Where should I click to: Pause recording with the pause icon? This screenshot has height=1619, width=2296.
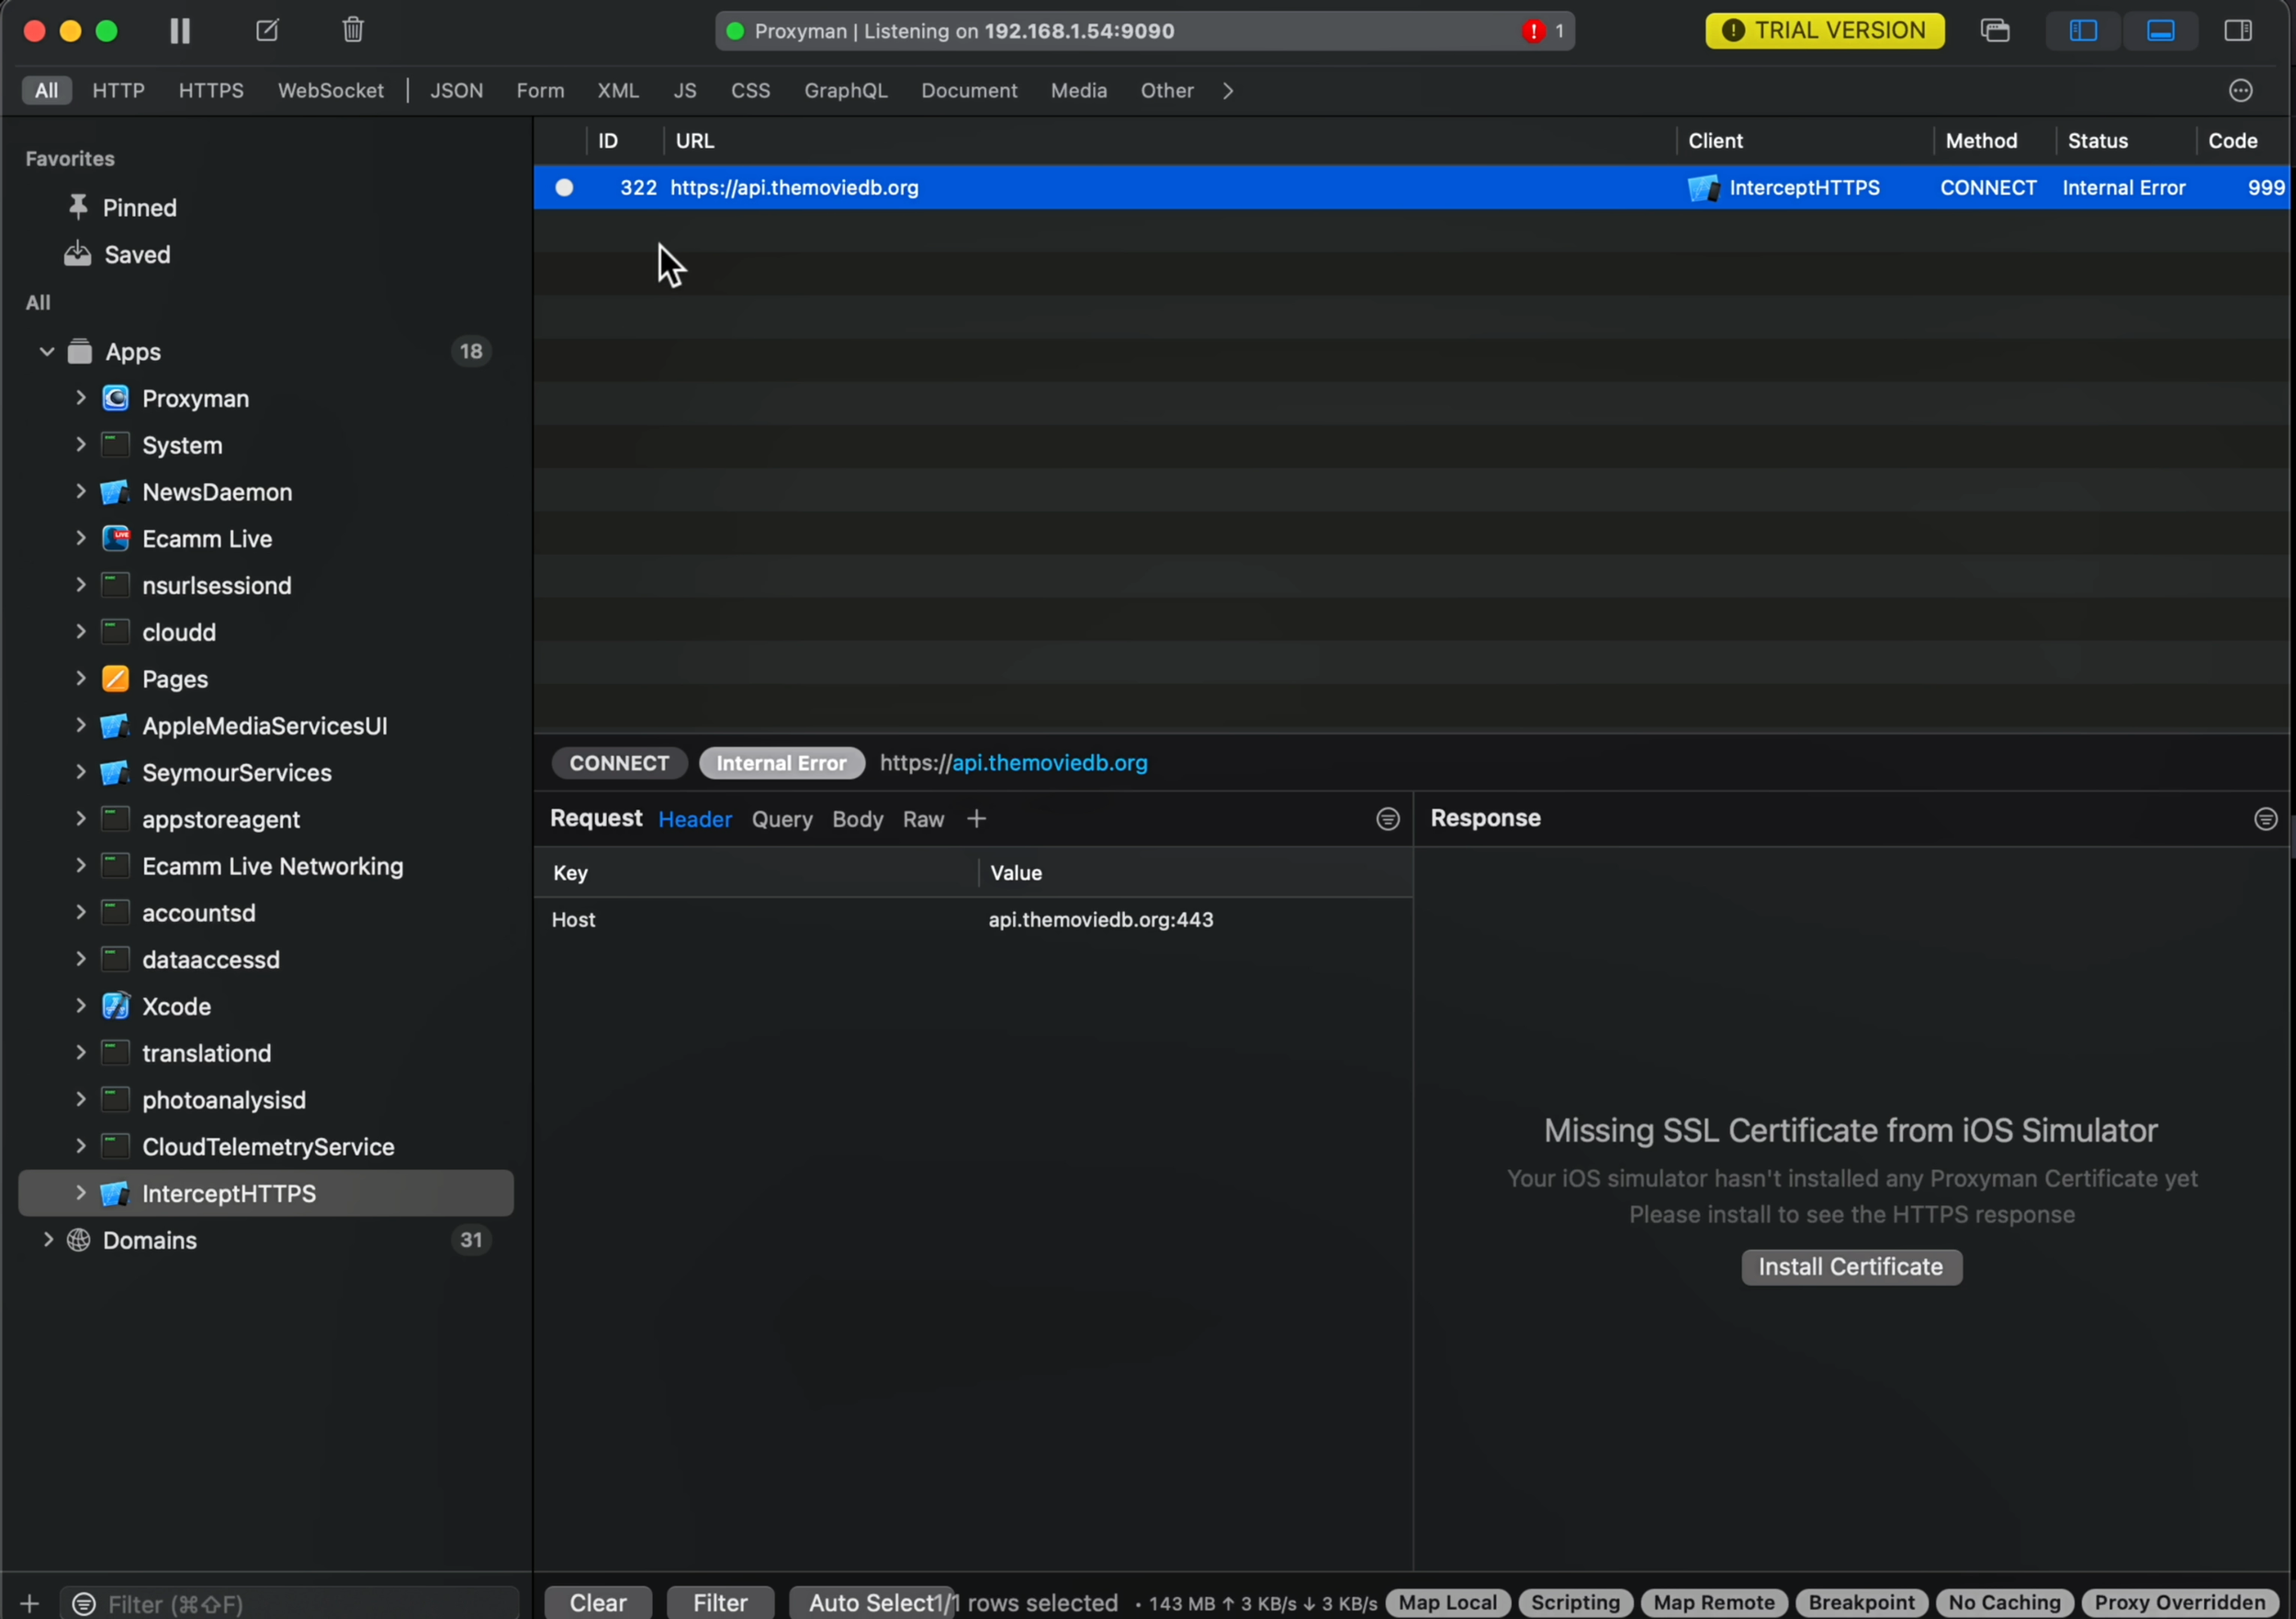coord(180,31)
